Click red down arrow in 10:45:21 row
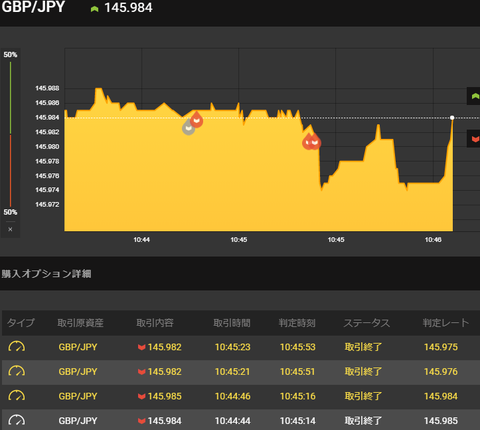Image resolution: width=480 pixels, height=430 pixels. click(142, 372)
